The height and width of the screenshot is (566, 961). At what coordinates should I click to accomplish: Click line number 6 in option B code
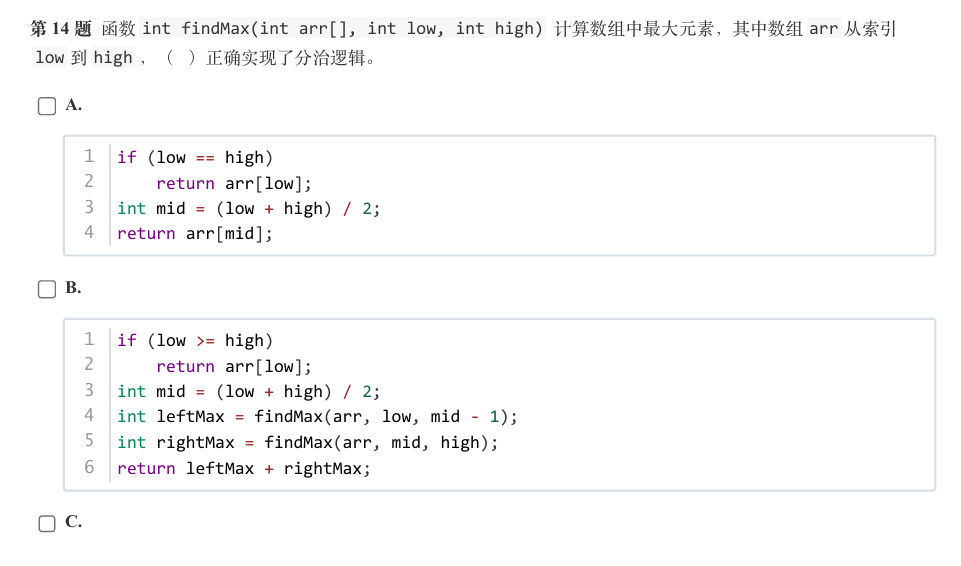click(x=89, y=467)
